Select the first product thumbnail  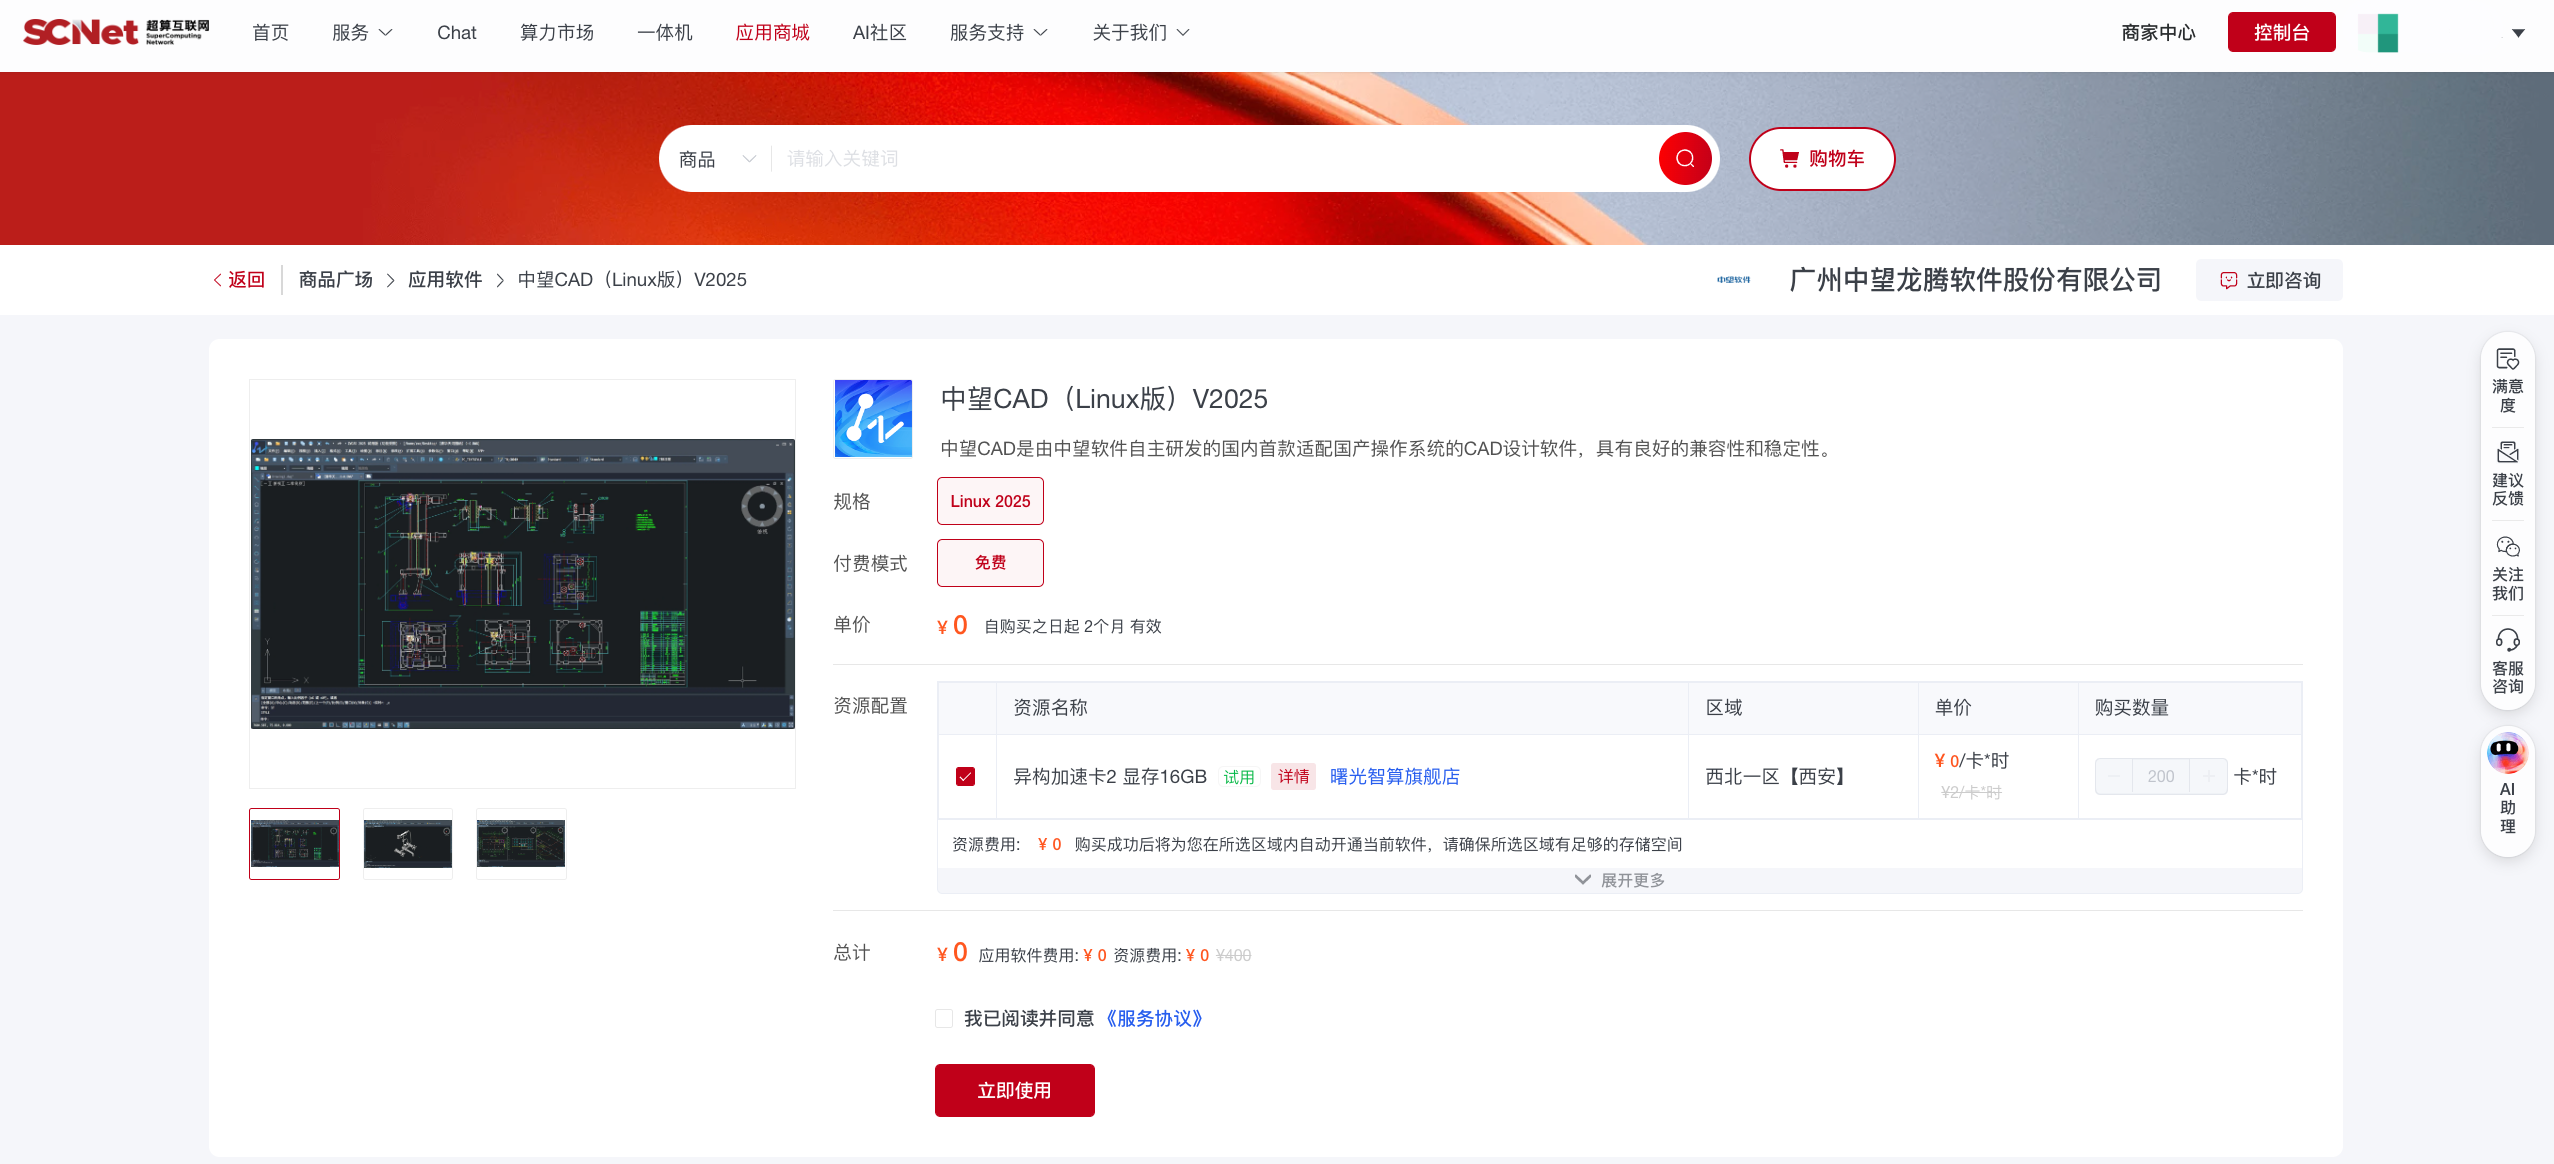(294, 844)
